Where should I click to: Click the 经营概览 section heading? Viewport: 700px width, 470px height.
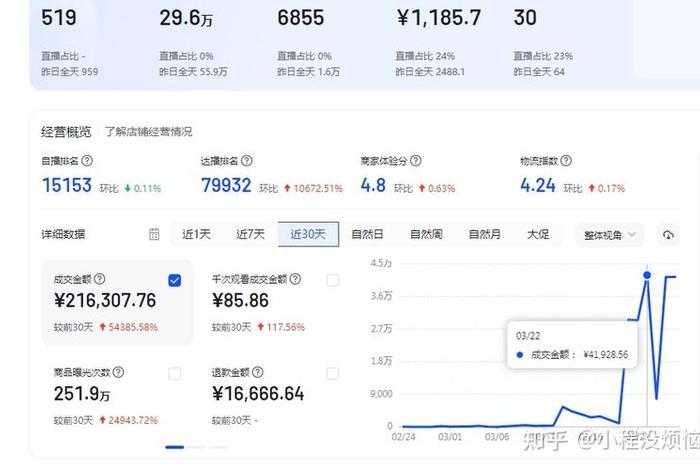(x=66, y=132)
